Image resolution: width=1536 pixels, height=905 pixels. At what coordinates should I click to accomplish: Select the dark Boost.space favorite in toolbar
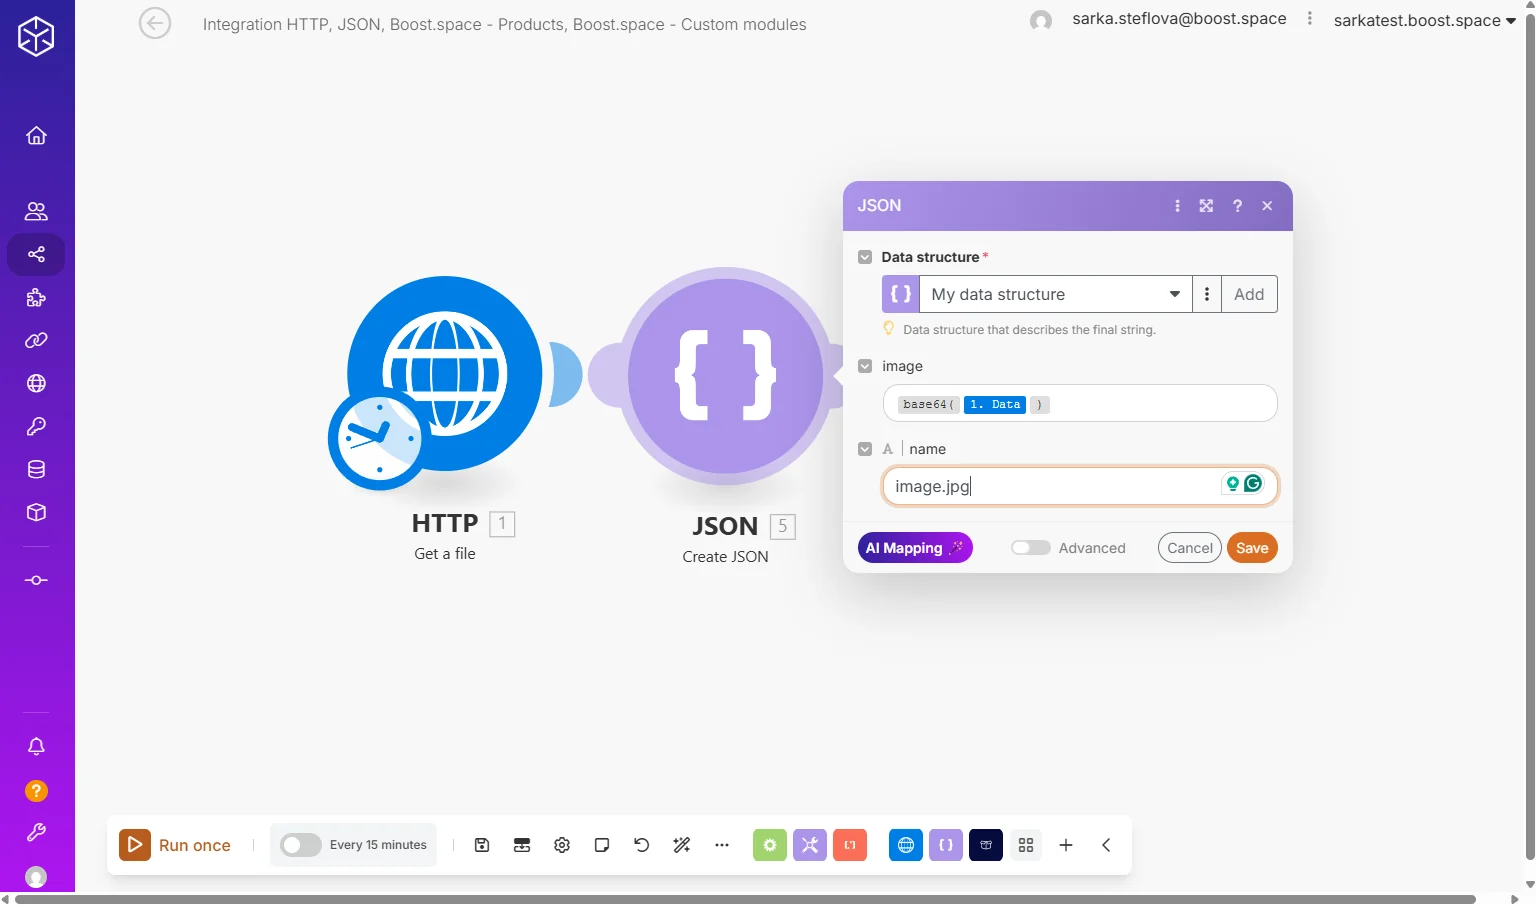pyautogui.click(x=986, y=845)
